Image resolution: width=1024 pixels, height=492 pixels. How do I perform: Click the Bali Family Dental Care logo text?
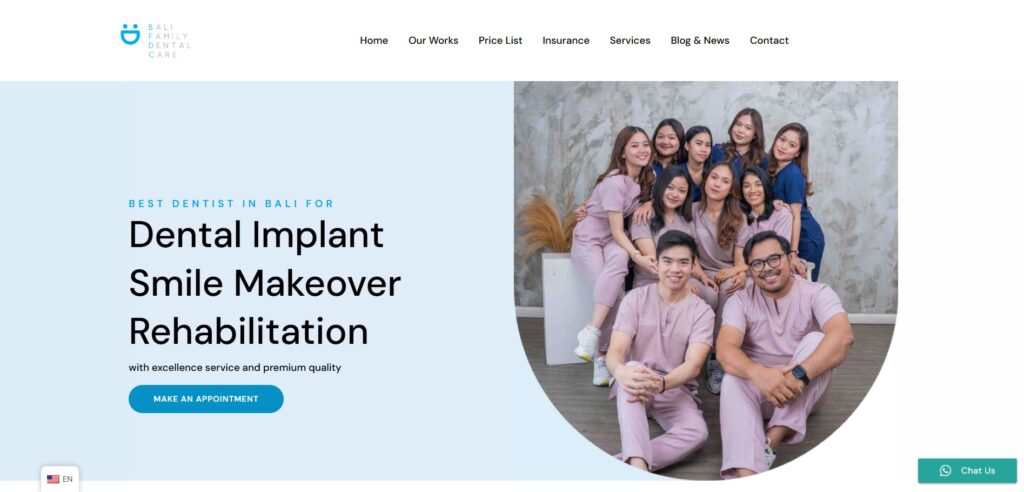click(169, 41)
